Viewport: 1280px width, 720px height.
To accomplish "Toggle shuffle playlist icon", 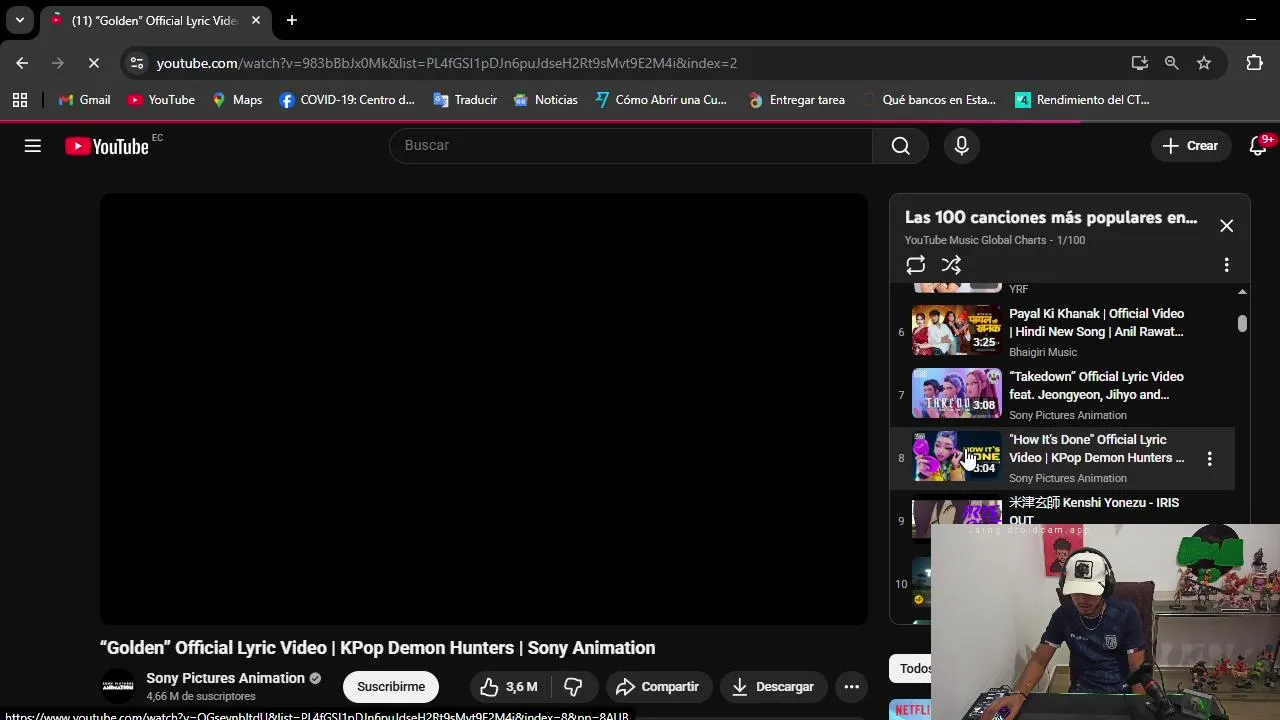I will [951, 265].
